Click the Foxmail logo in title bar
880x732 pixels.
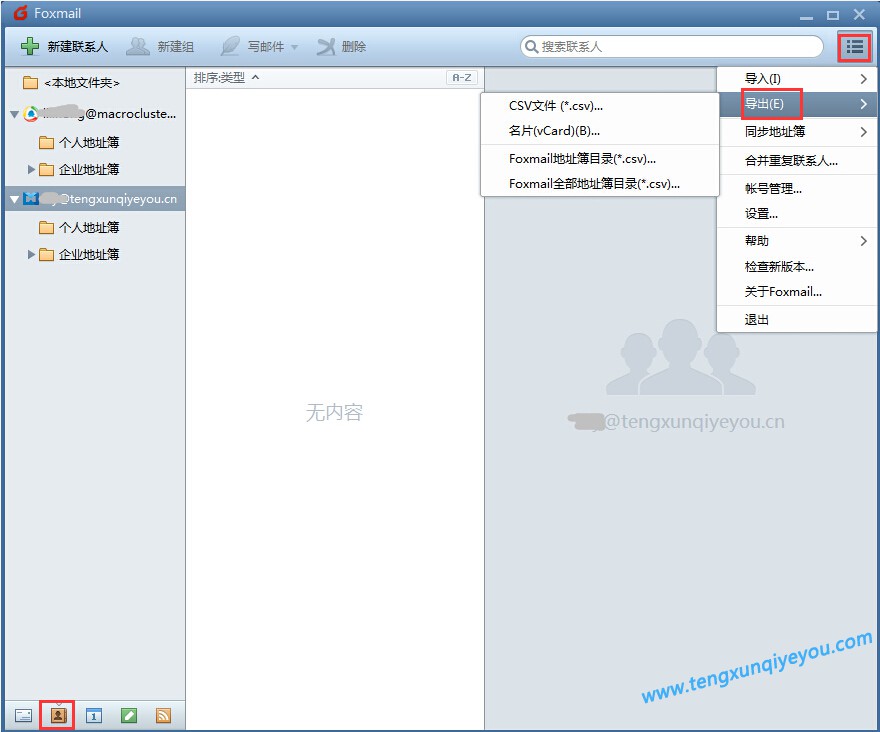21,13
